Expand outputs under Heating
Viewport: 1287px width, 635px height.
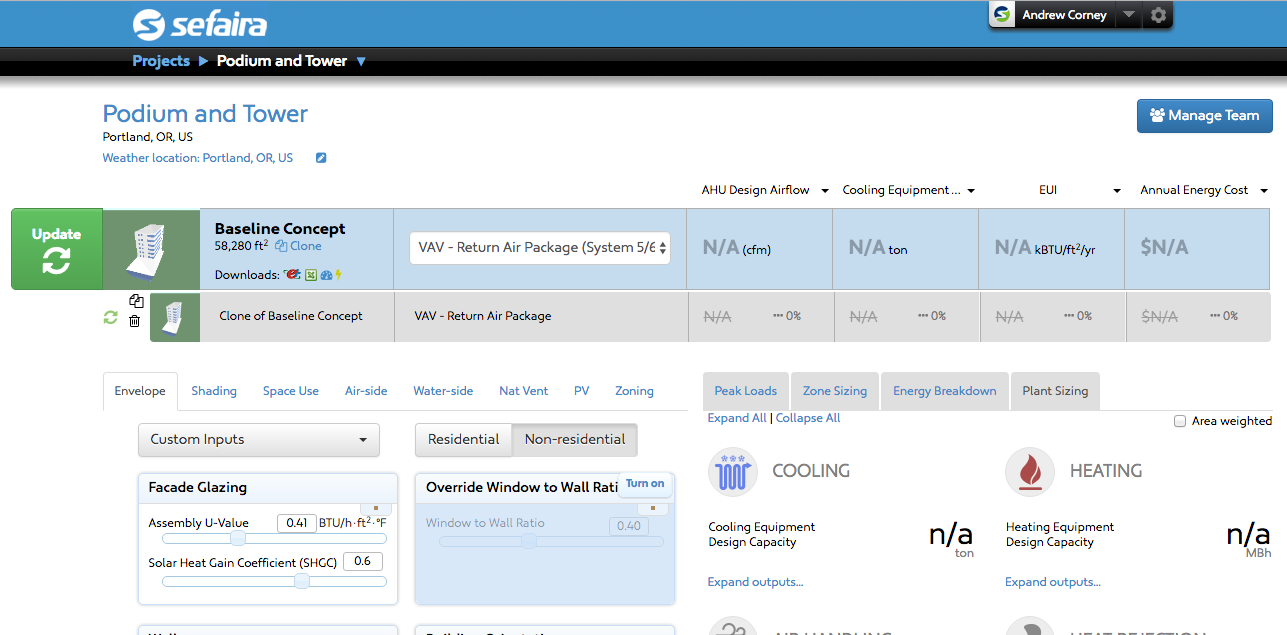point(1053,582)
